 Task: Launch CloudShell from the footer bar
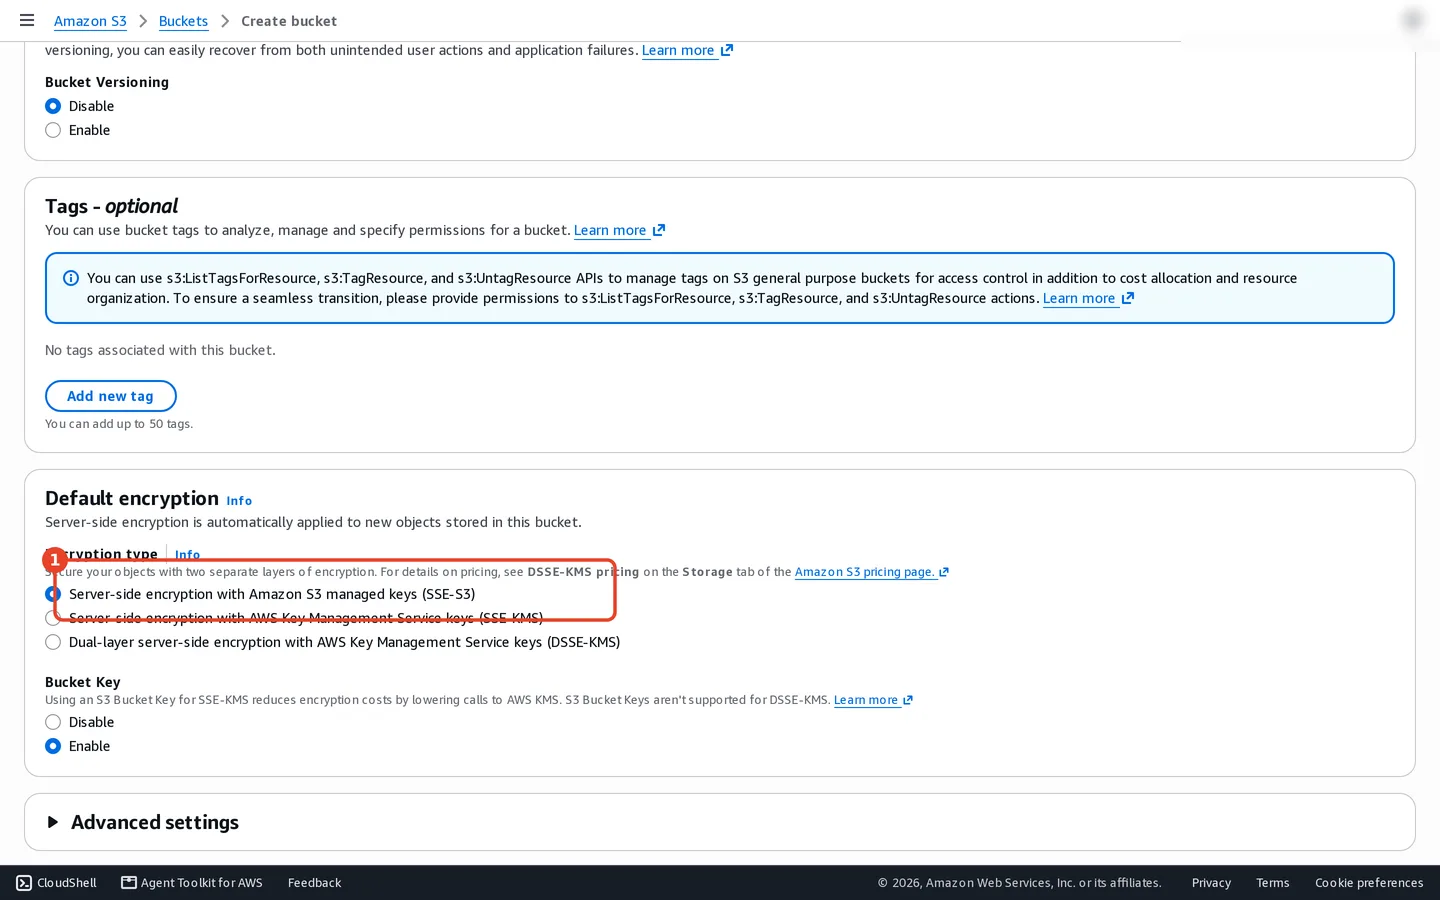57,883
